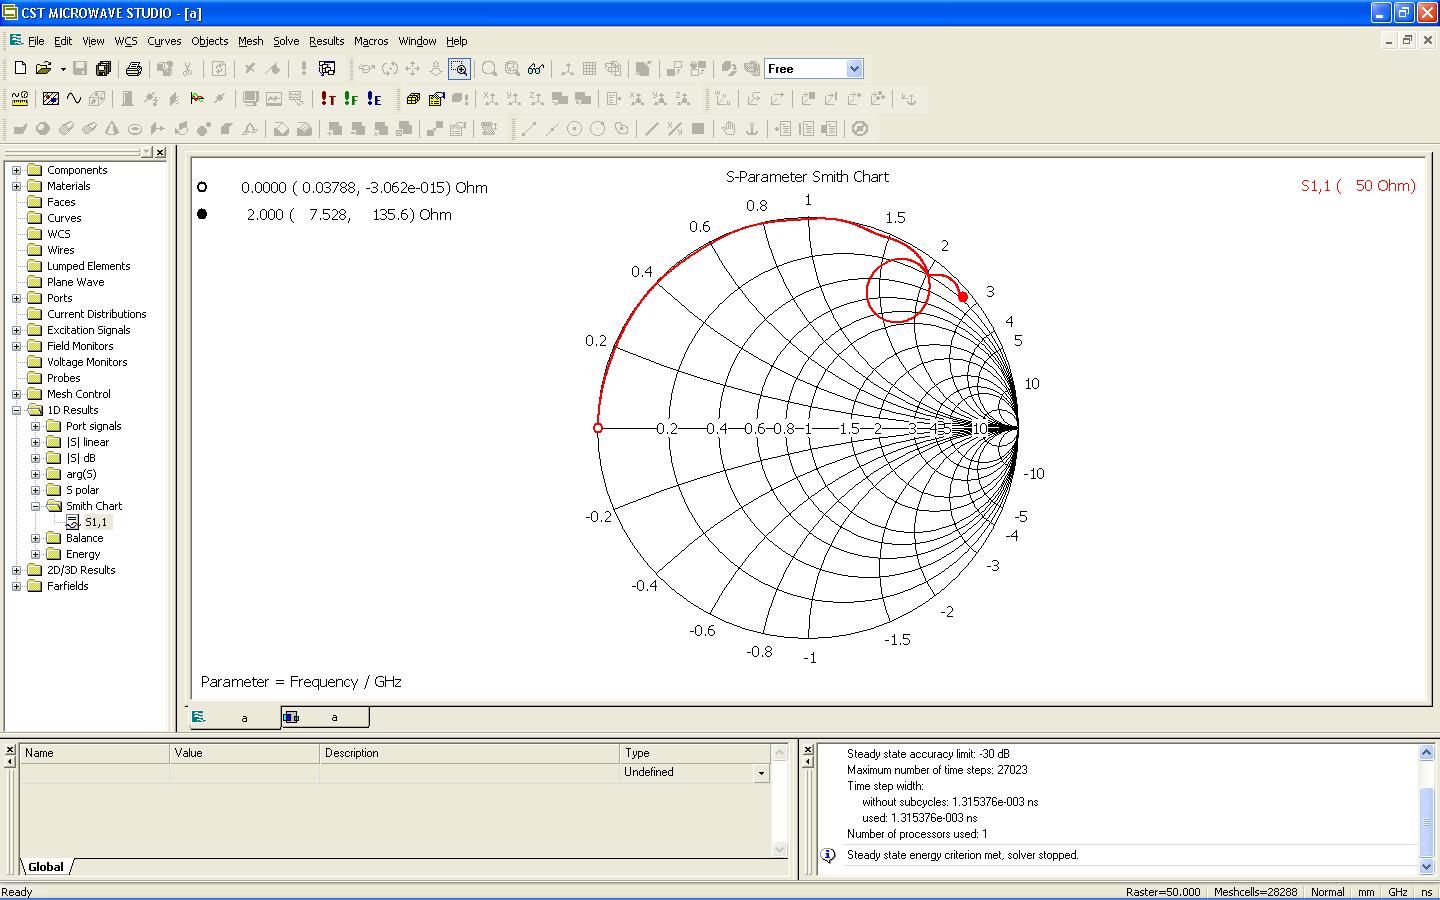
Task: Click the units ruler icon in second toolbar
Action: pos(20,99)
